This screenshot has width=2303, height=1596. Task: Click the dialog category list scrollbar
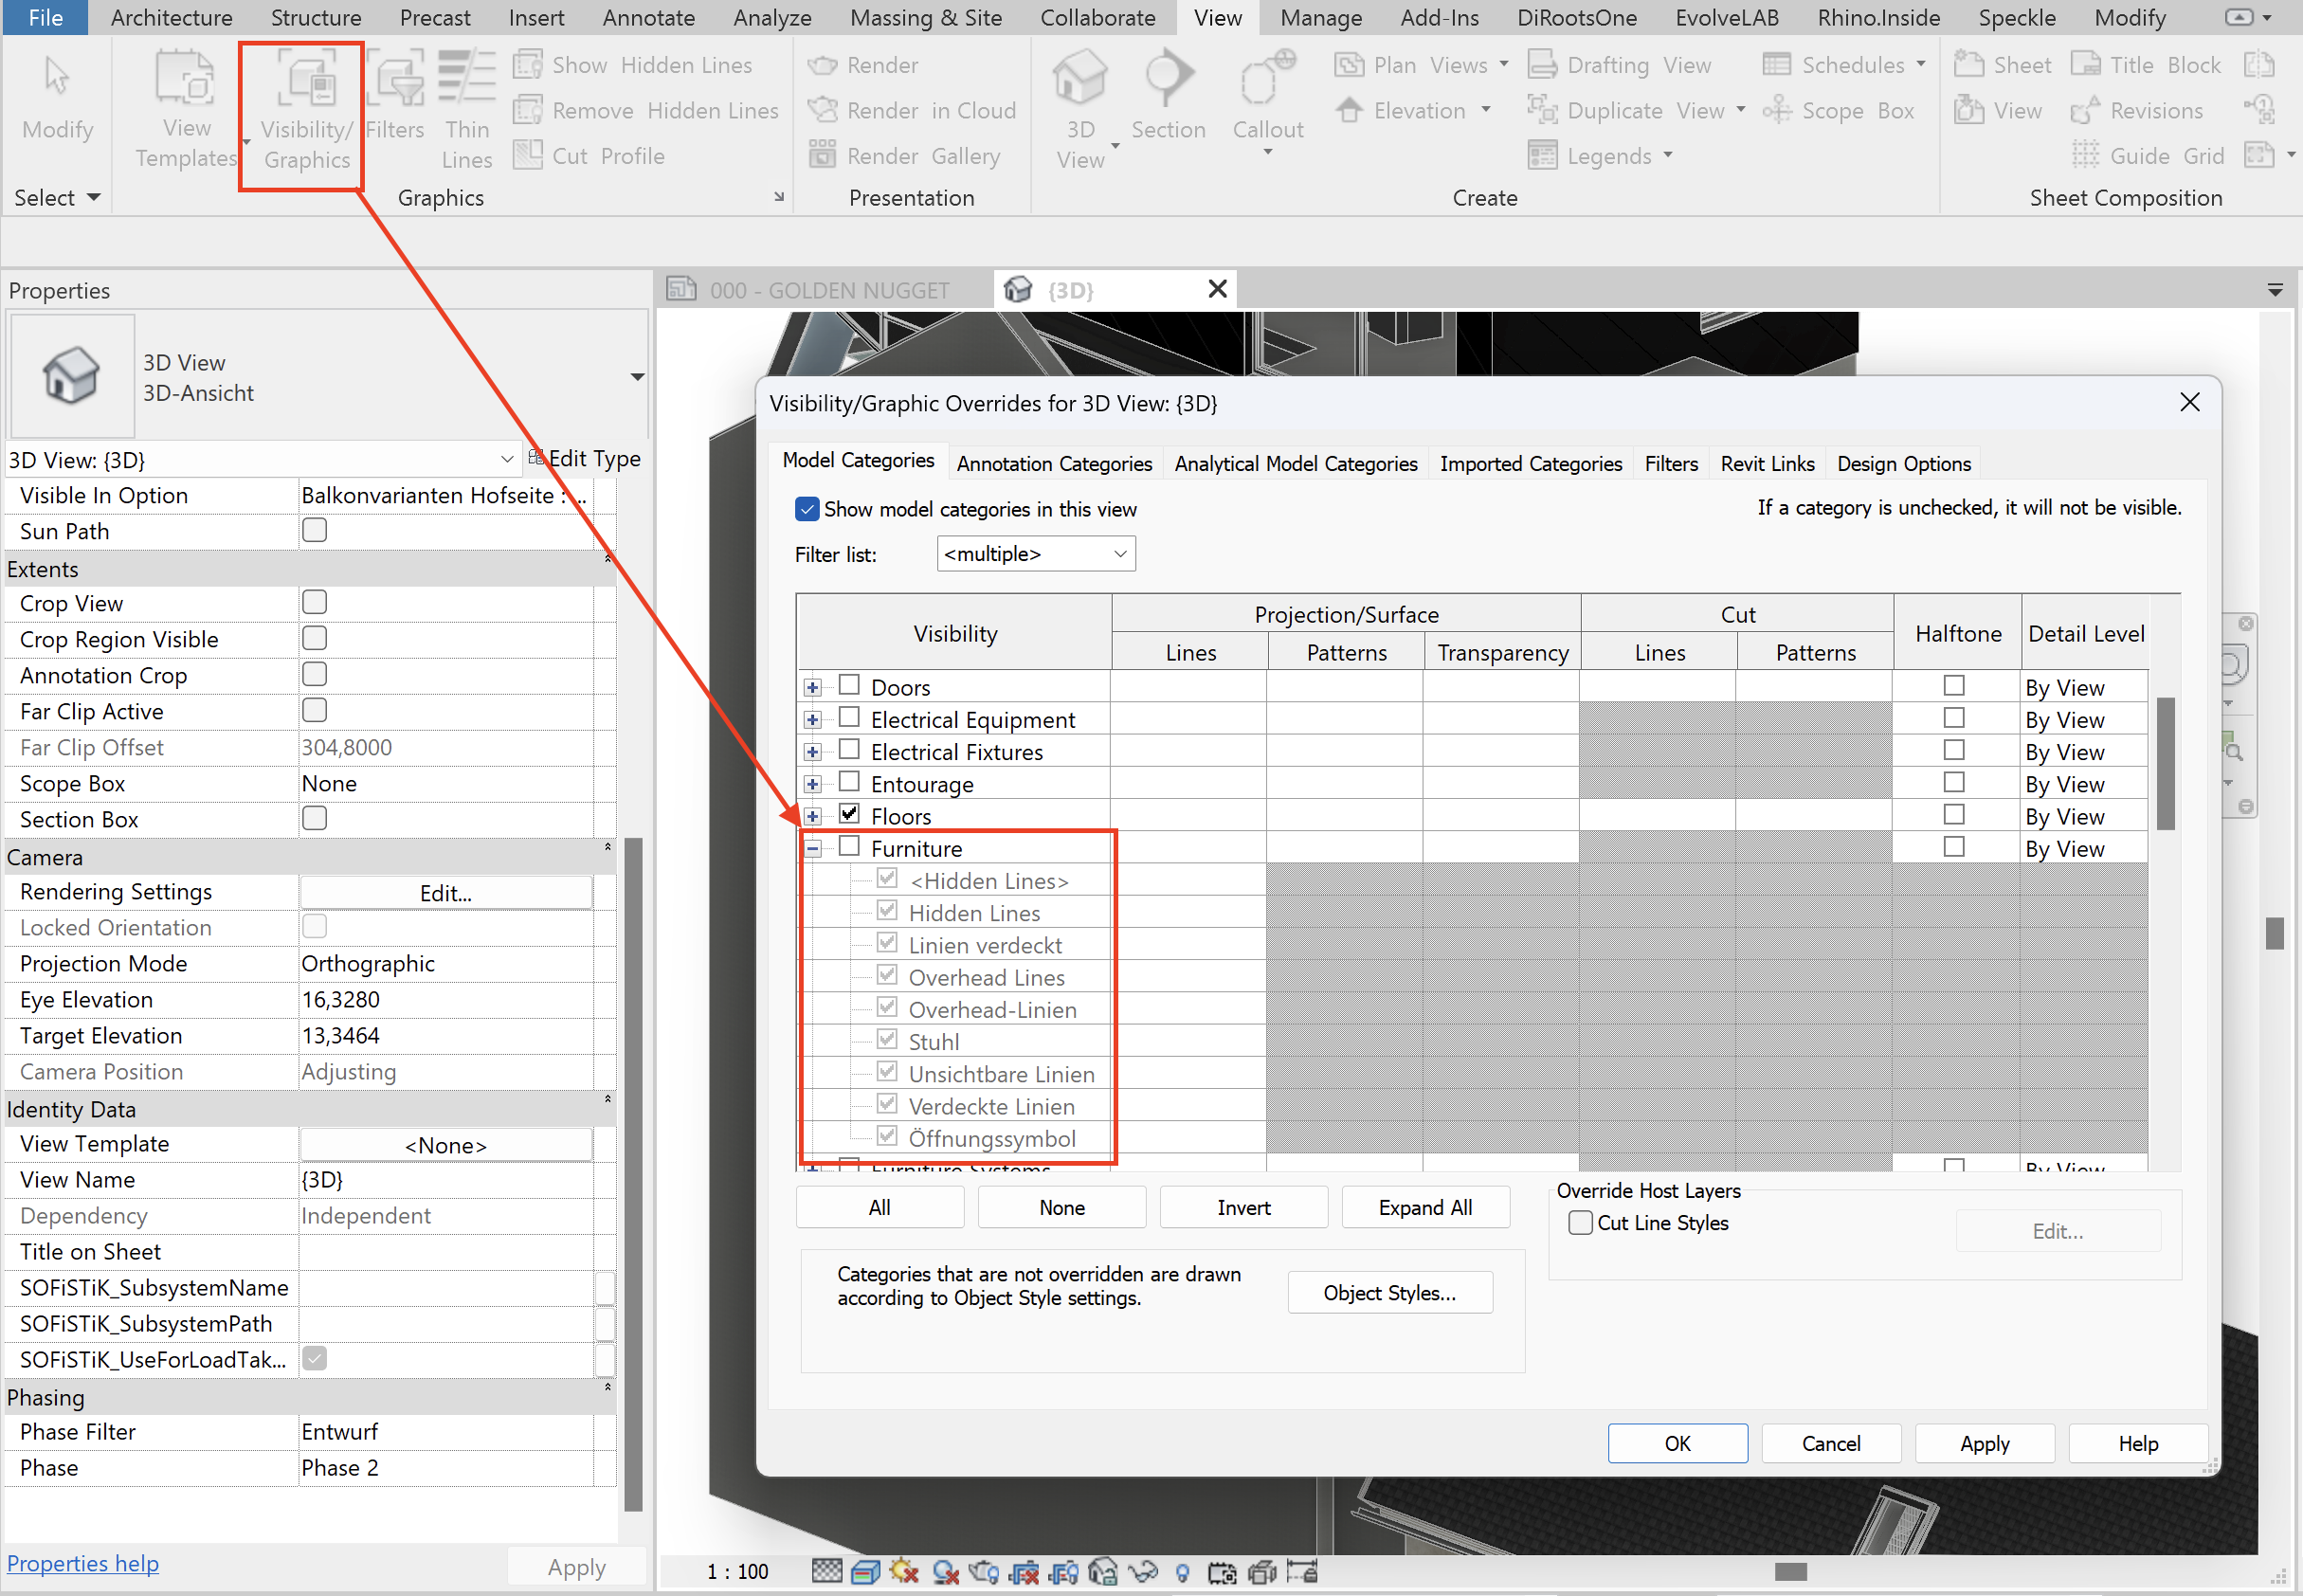(2165, 763)
